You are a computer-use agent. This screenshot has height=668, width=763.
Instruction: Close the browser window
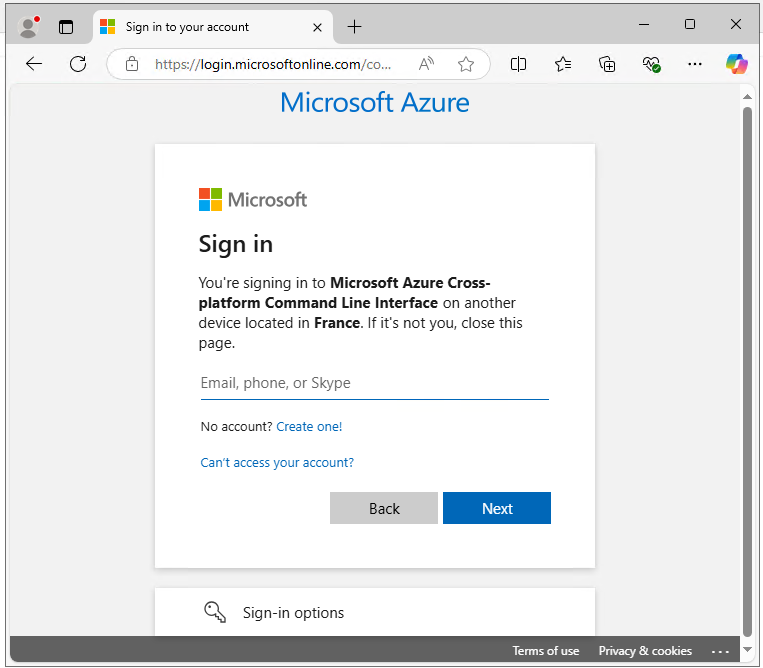tap(736, 24)
